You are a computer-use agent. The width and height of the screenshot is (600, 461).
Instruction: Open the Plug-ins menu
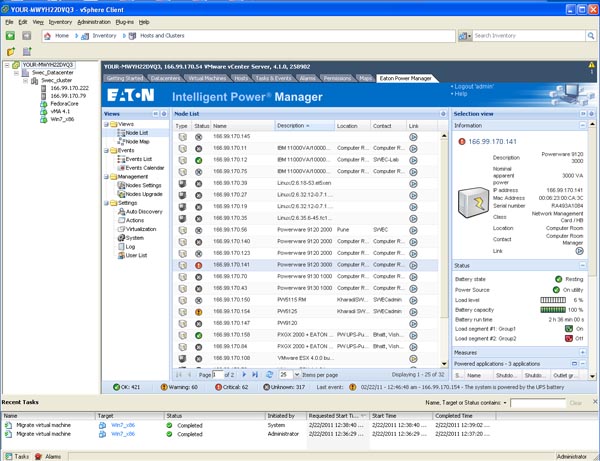tap(125, 22)
